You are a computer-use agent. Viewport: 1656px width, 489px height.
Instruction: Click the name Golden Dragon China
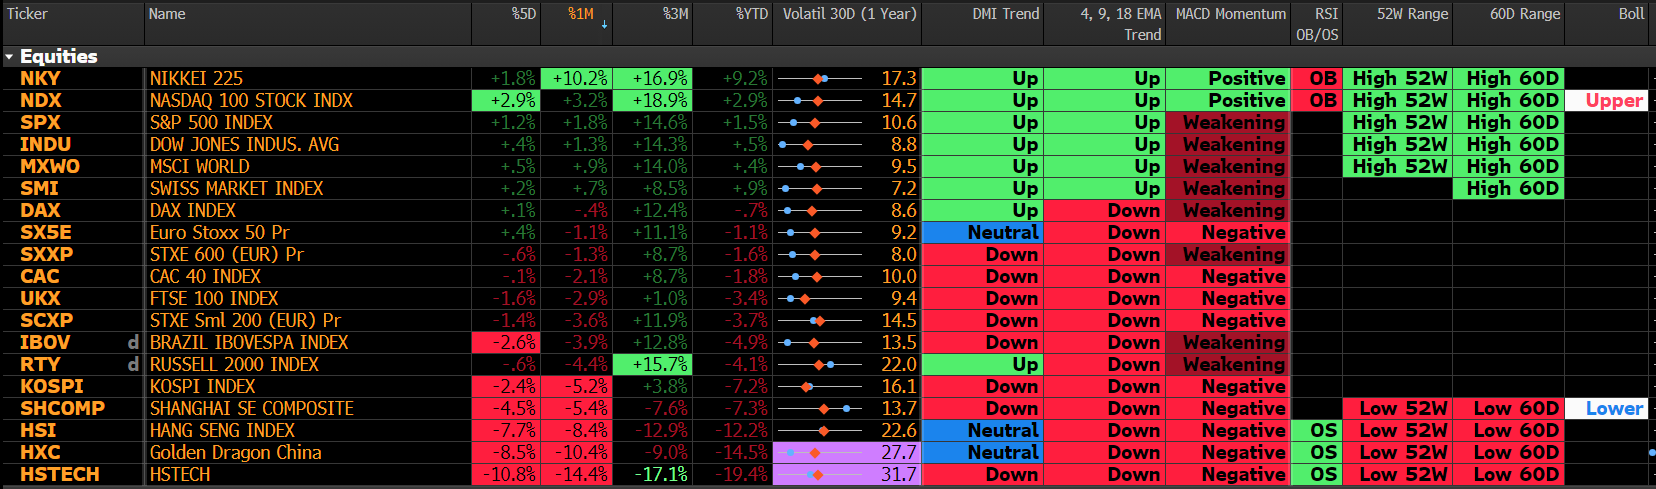tap(235, 452)
